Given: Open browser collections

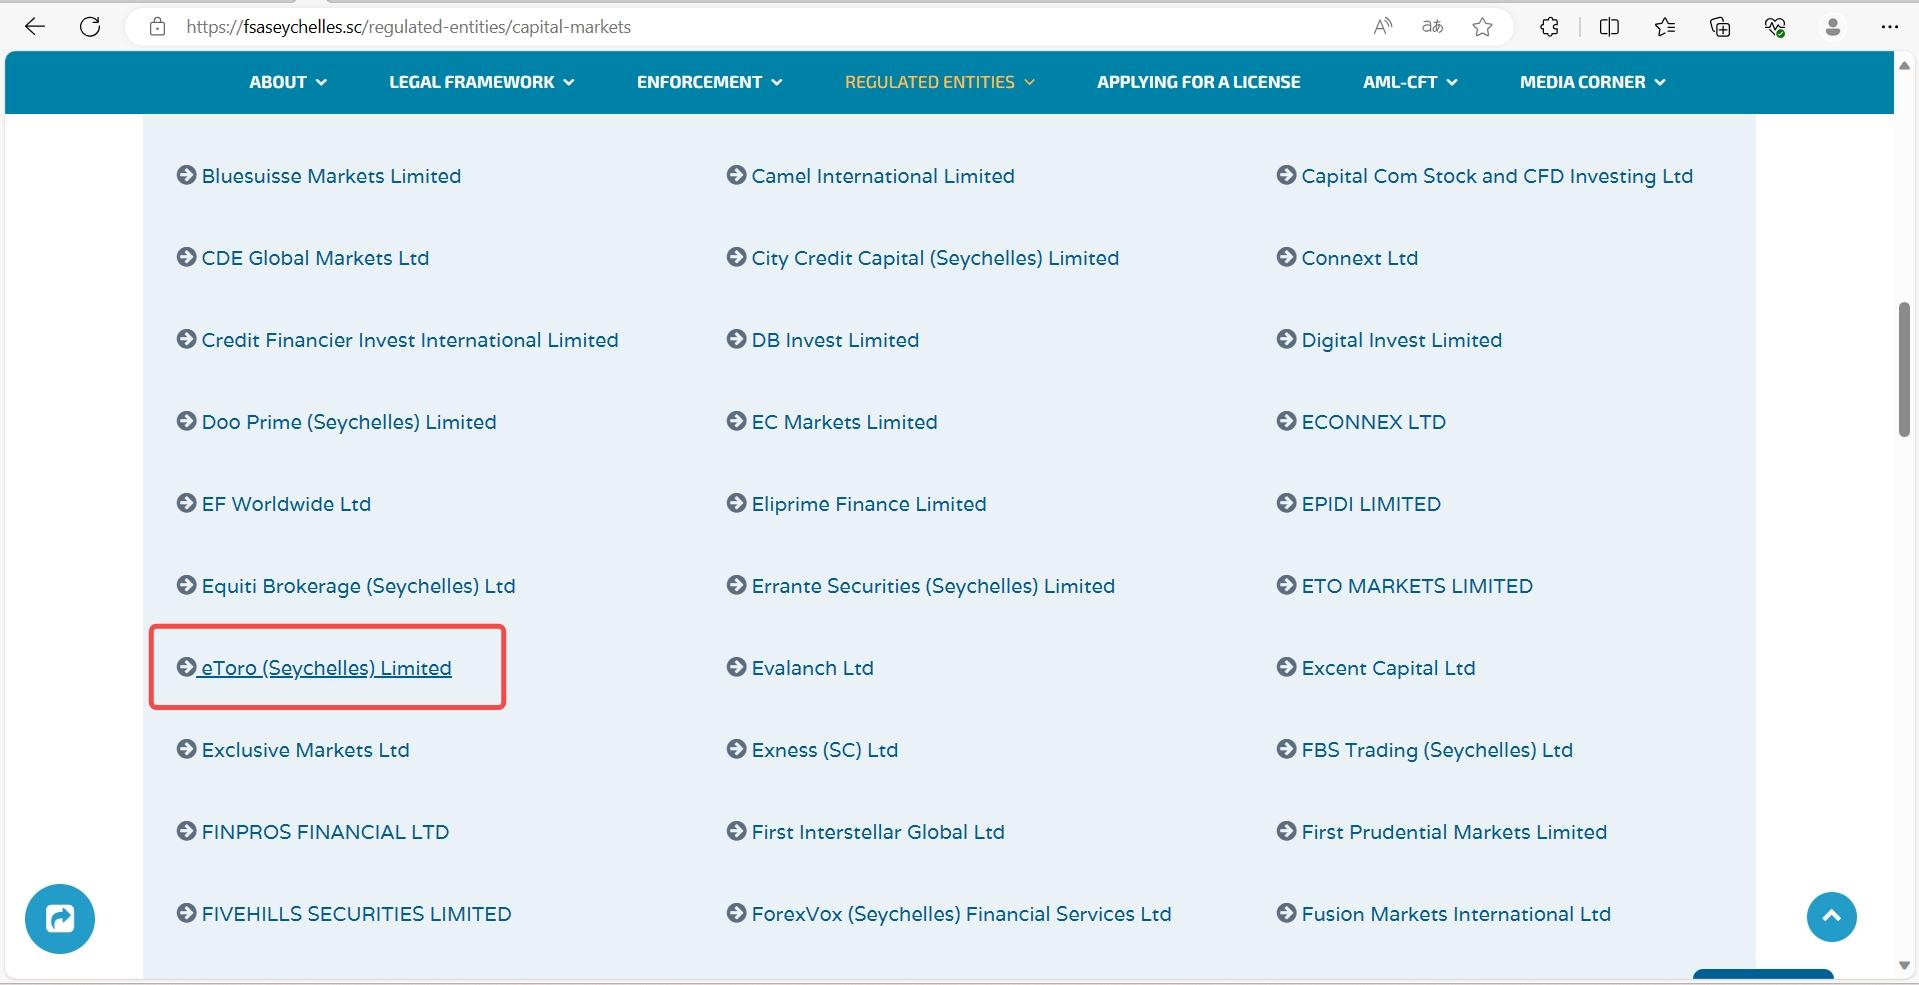Looking at the screenshot, I should pos(1720,27).
